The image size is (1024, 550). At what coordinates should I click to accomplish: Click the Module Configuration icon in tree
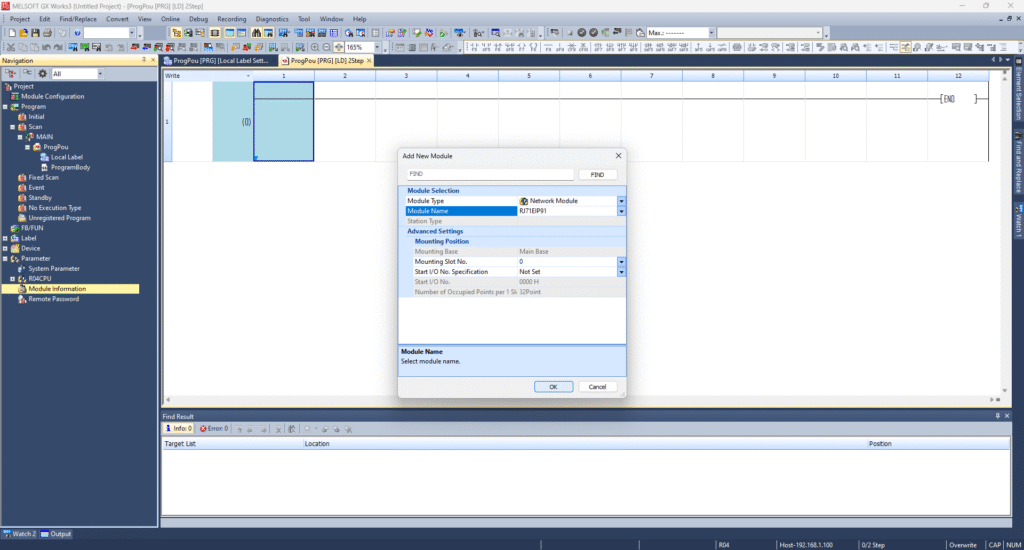(14, 97)
